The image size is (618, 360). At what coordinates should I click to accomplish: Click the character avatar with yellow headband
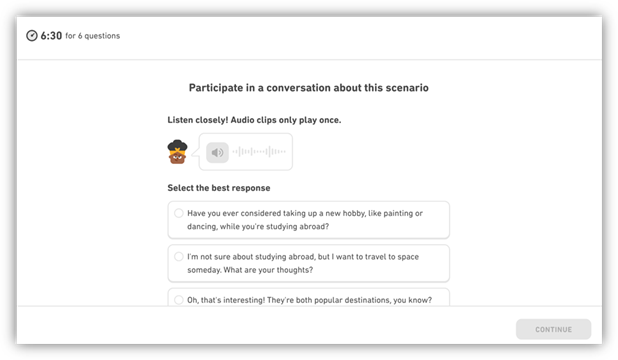(x=177, y=152)
